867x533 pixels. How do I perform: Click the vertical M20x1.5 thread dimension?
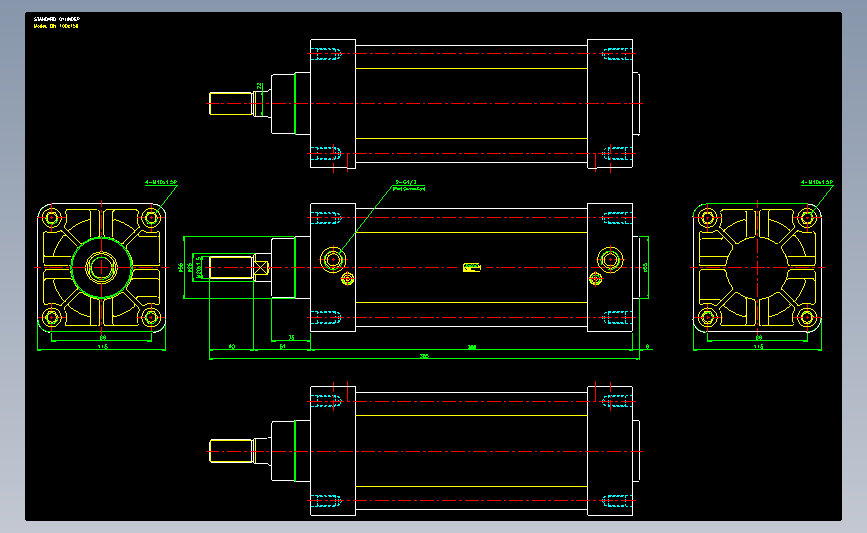pyautogui.click(x=198, y=267)
